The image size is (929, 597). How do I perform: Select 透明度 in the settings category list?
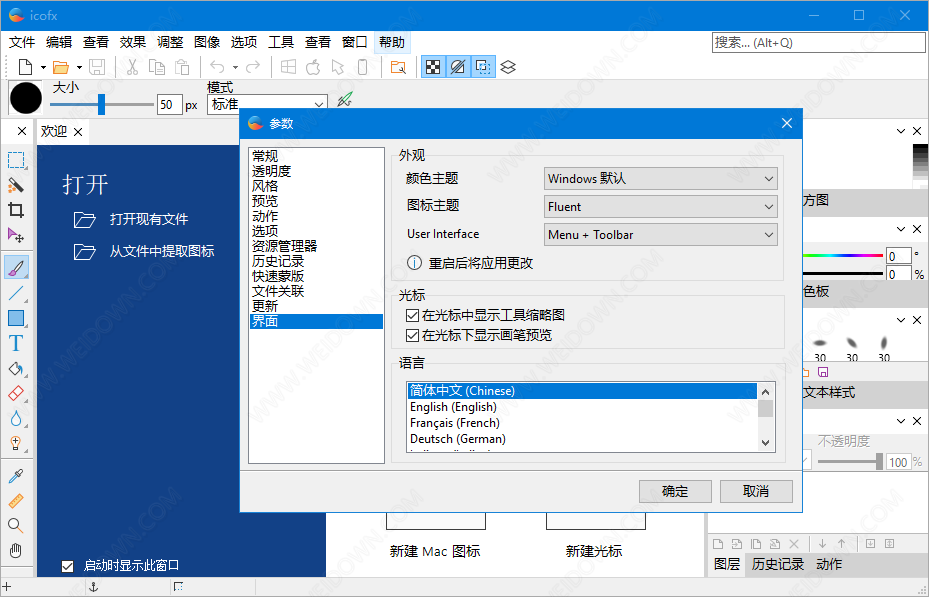click(316, 171)
